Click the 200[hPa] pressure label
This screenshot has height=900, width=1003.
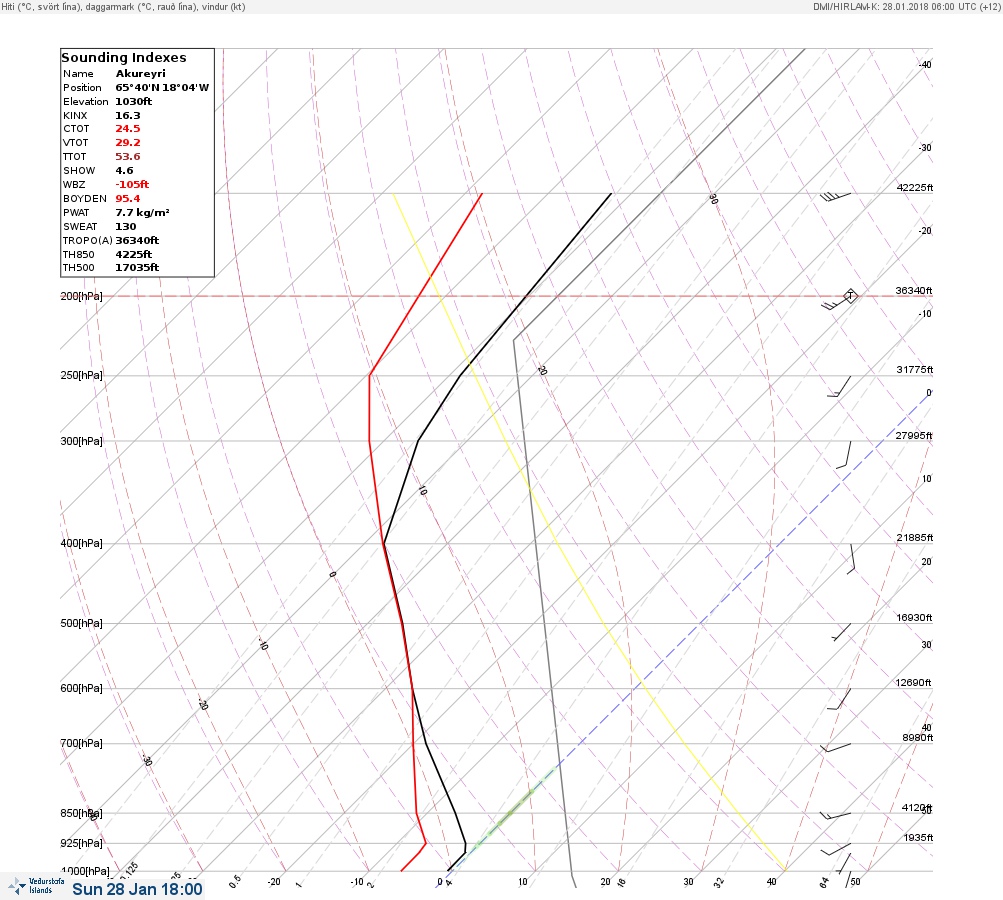[81, 296]
